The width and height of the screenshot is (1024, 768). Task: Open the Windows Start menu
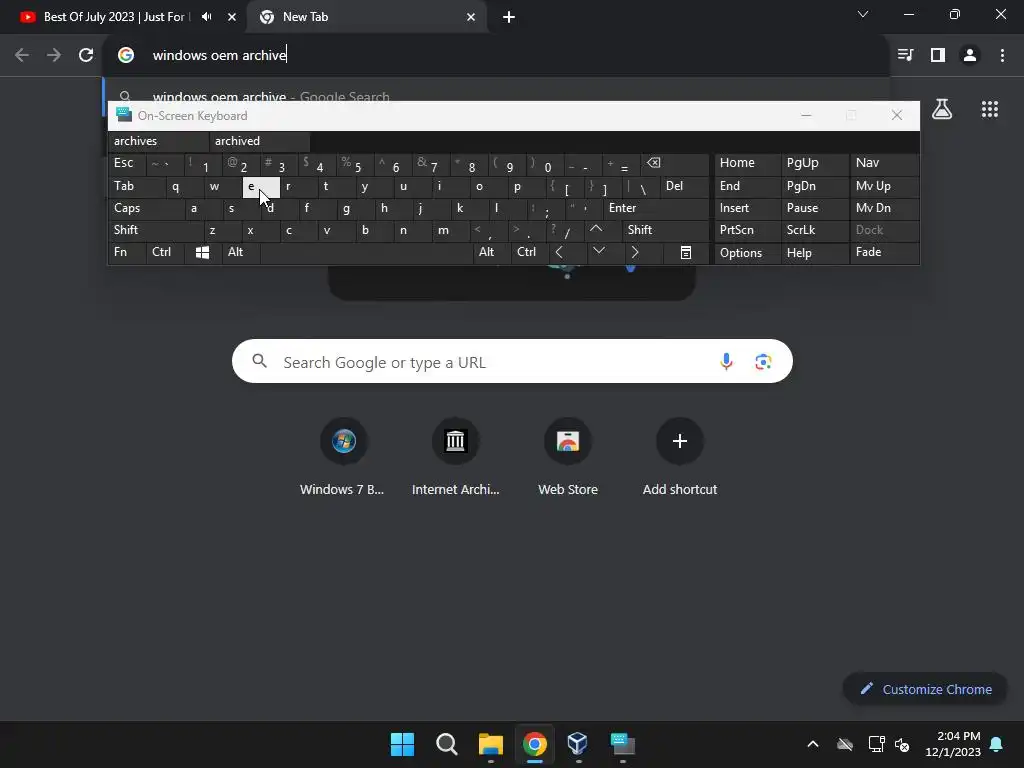click(x=402, y=744)
